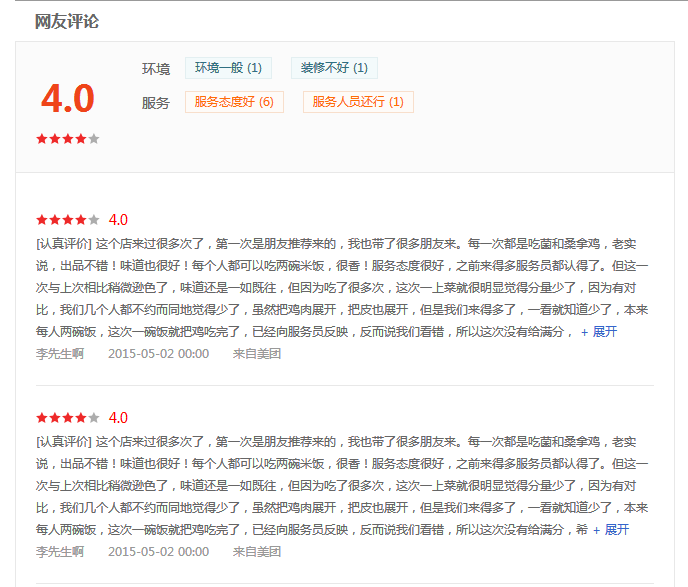Click the second review's star rating
Image resolution: width=688 pixels, height=587 pixels.
point(68,417)
